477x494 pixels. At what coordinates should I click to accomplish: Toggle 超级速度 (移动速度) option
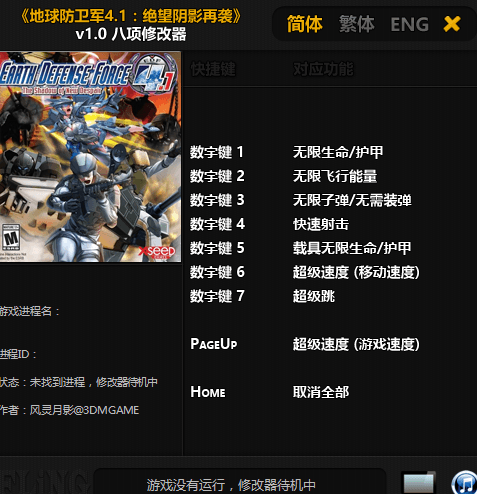click(356, 272)
